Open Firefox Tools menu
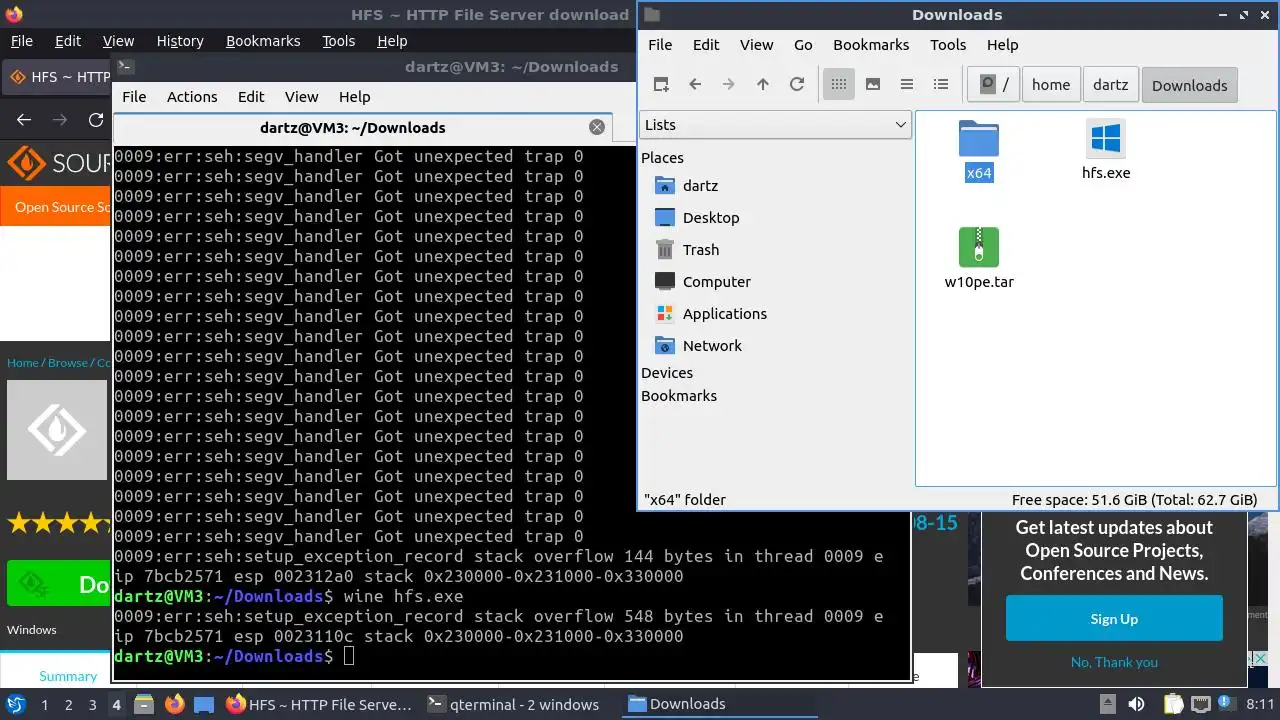1280x720 pixels. click(x=338, y=41)
